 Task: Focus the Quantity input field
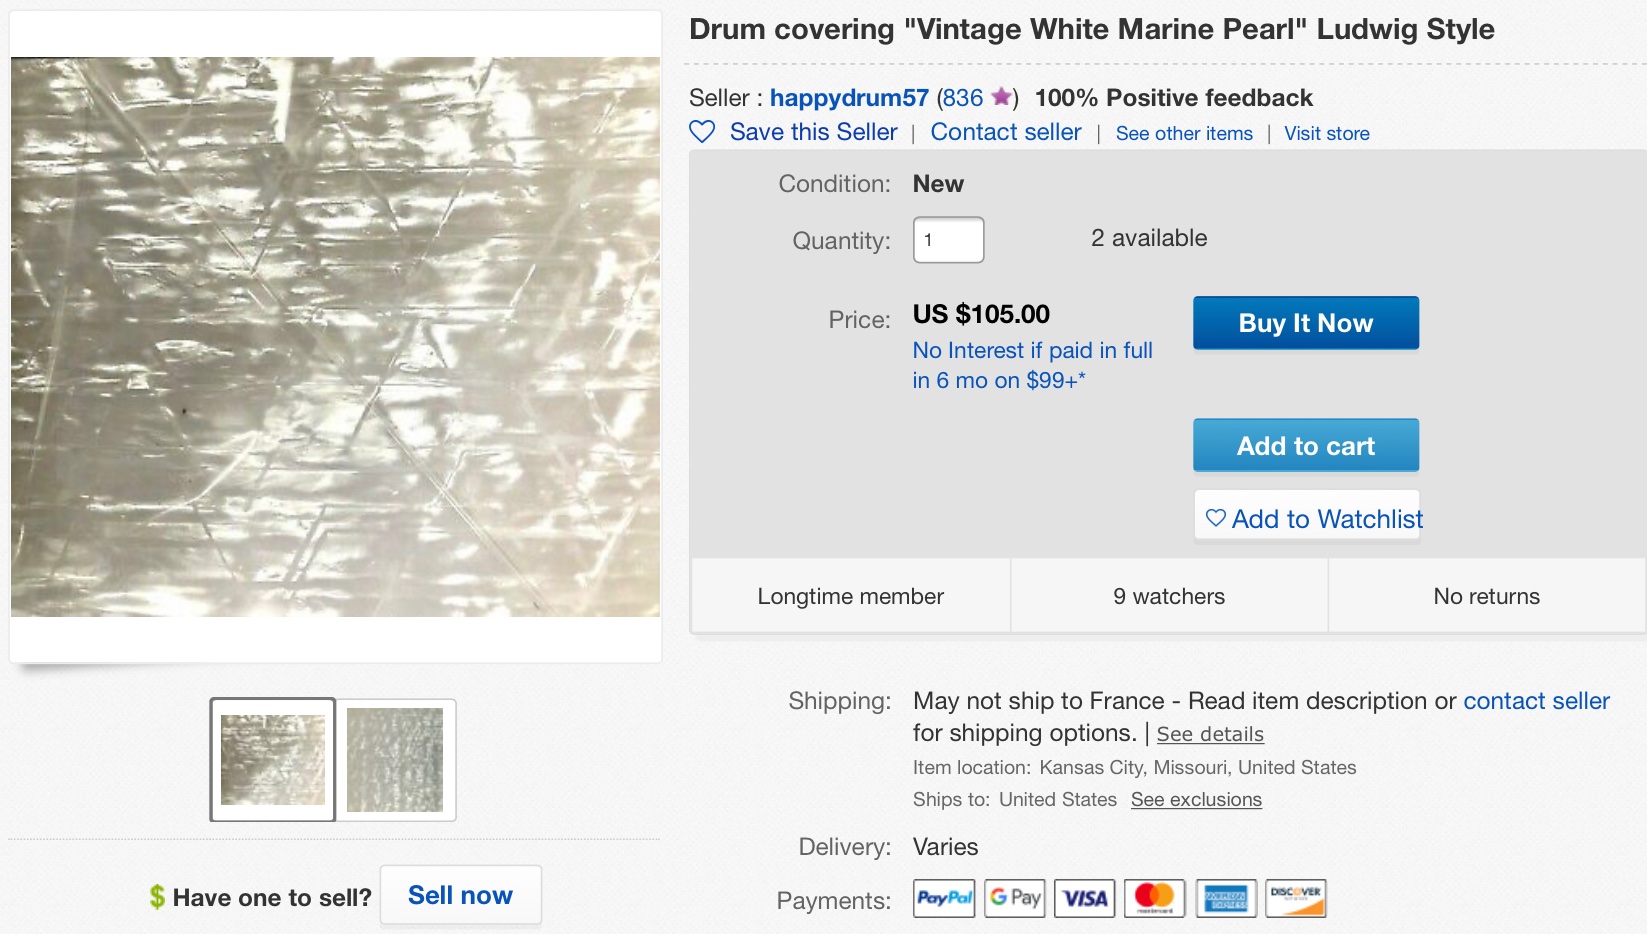click(x=948, y=240)
